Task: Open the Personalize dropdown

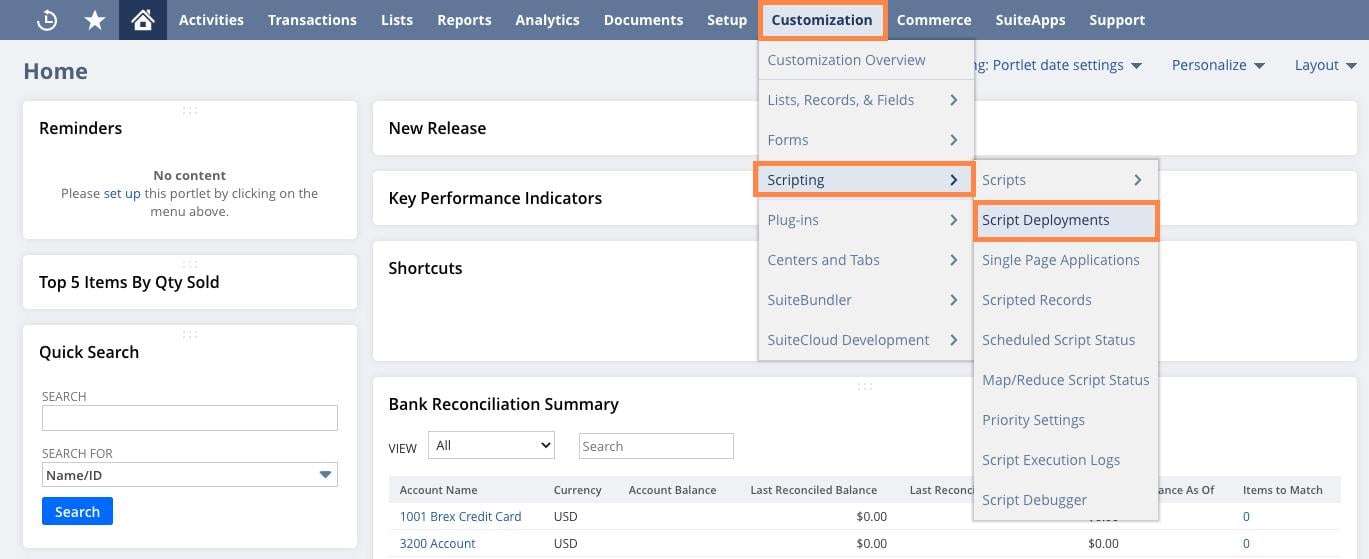Action: pos(1217,65)
